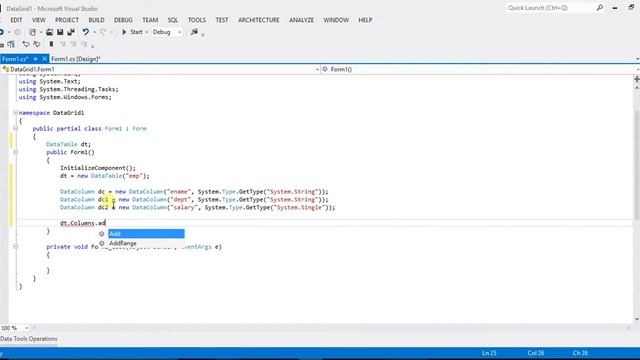640x360 pixels.
Task: Click the "salary" string in the dc2 line
Action: point(183,207)
